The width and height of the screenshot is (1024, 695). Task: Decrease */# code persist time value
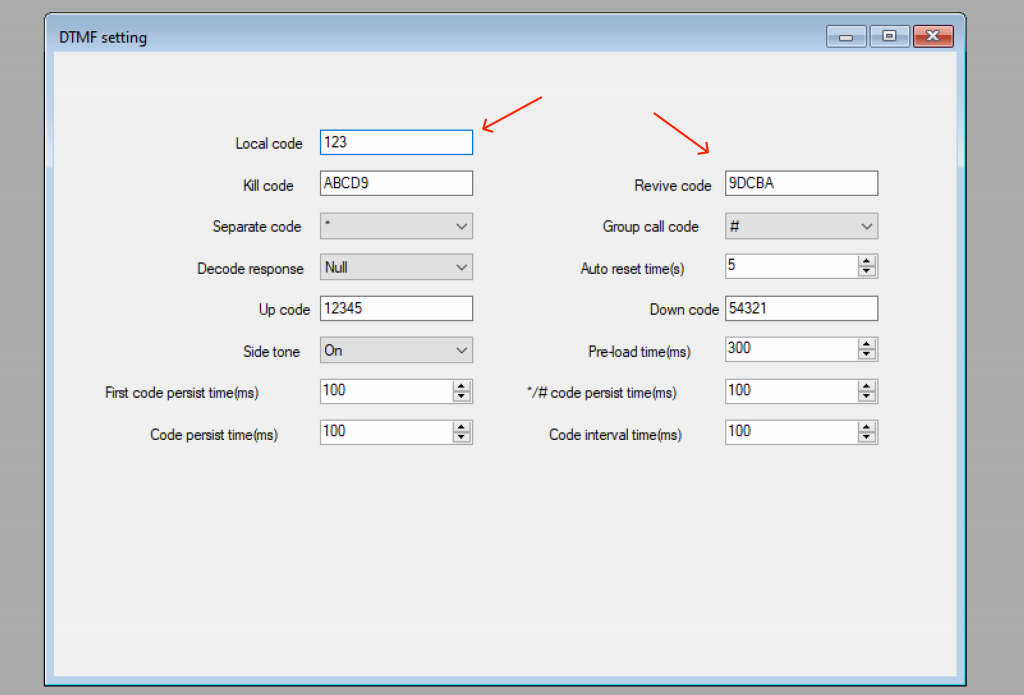click(x=867, y=396)
